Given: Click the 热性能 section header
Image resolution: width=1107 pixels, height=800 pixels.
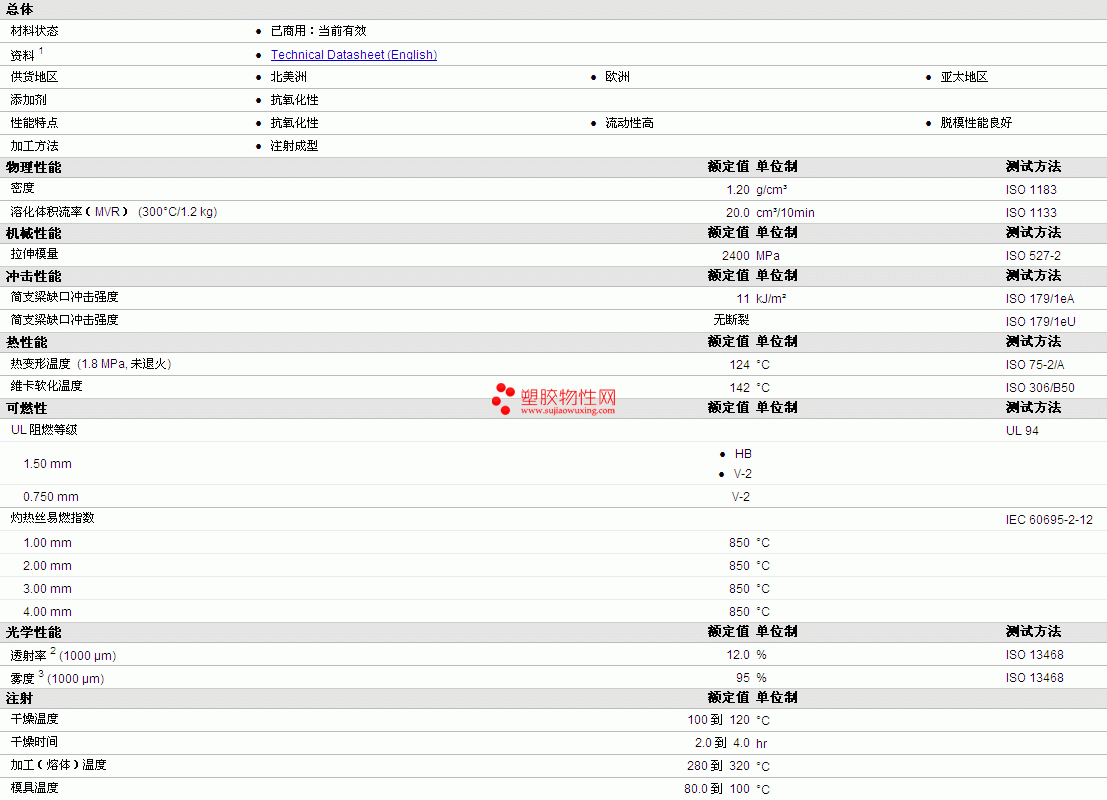Looking at the screenshot, I should point(27,342).
